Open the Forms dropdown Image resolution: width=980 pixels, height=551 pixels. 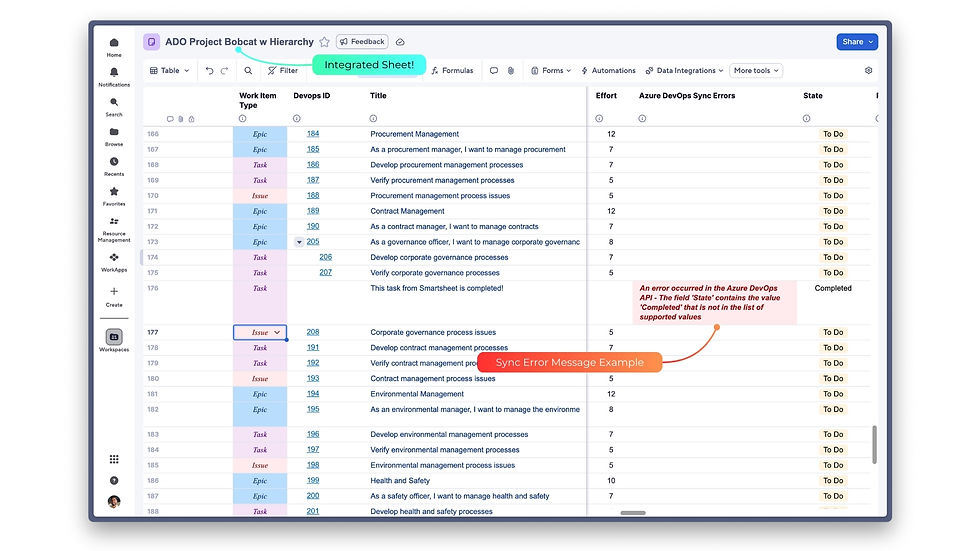(551, 71)
